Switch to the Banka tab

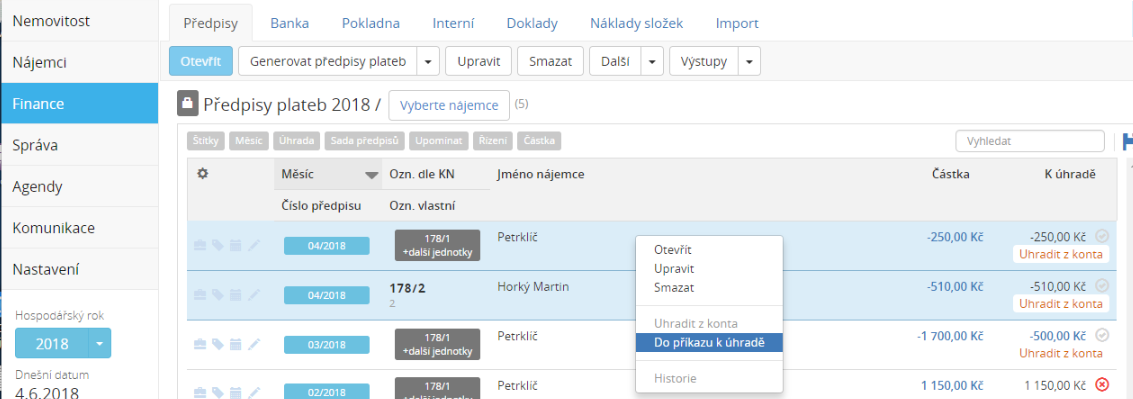pos(290,23)
